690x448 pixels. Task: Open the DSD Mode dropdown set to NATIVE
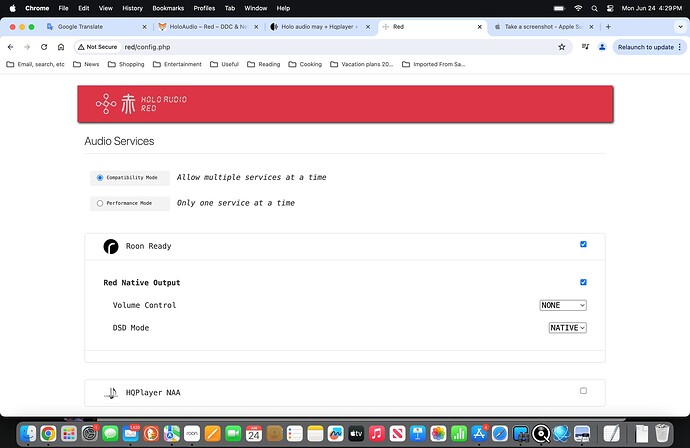[568, 328]
